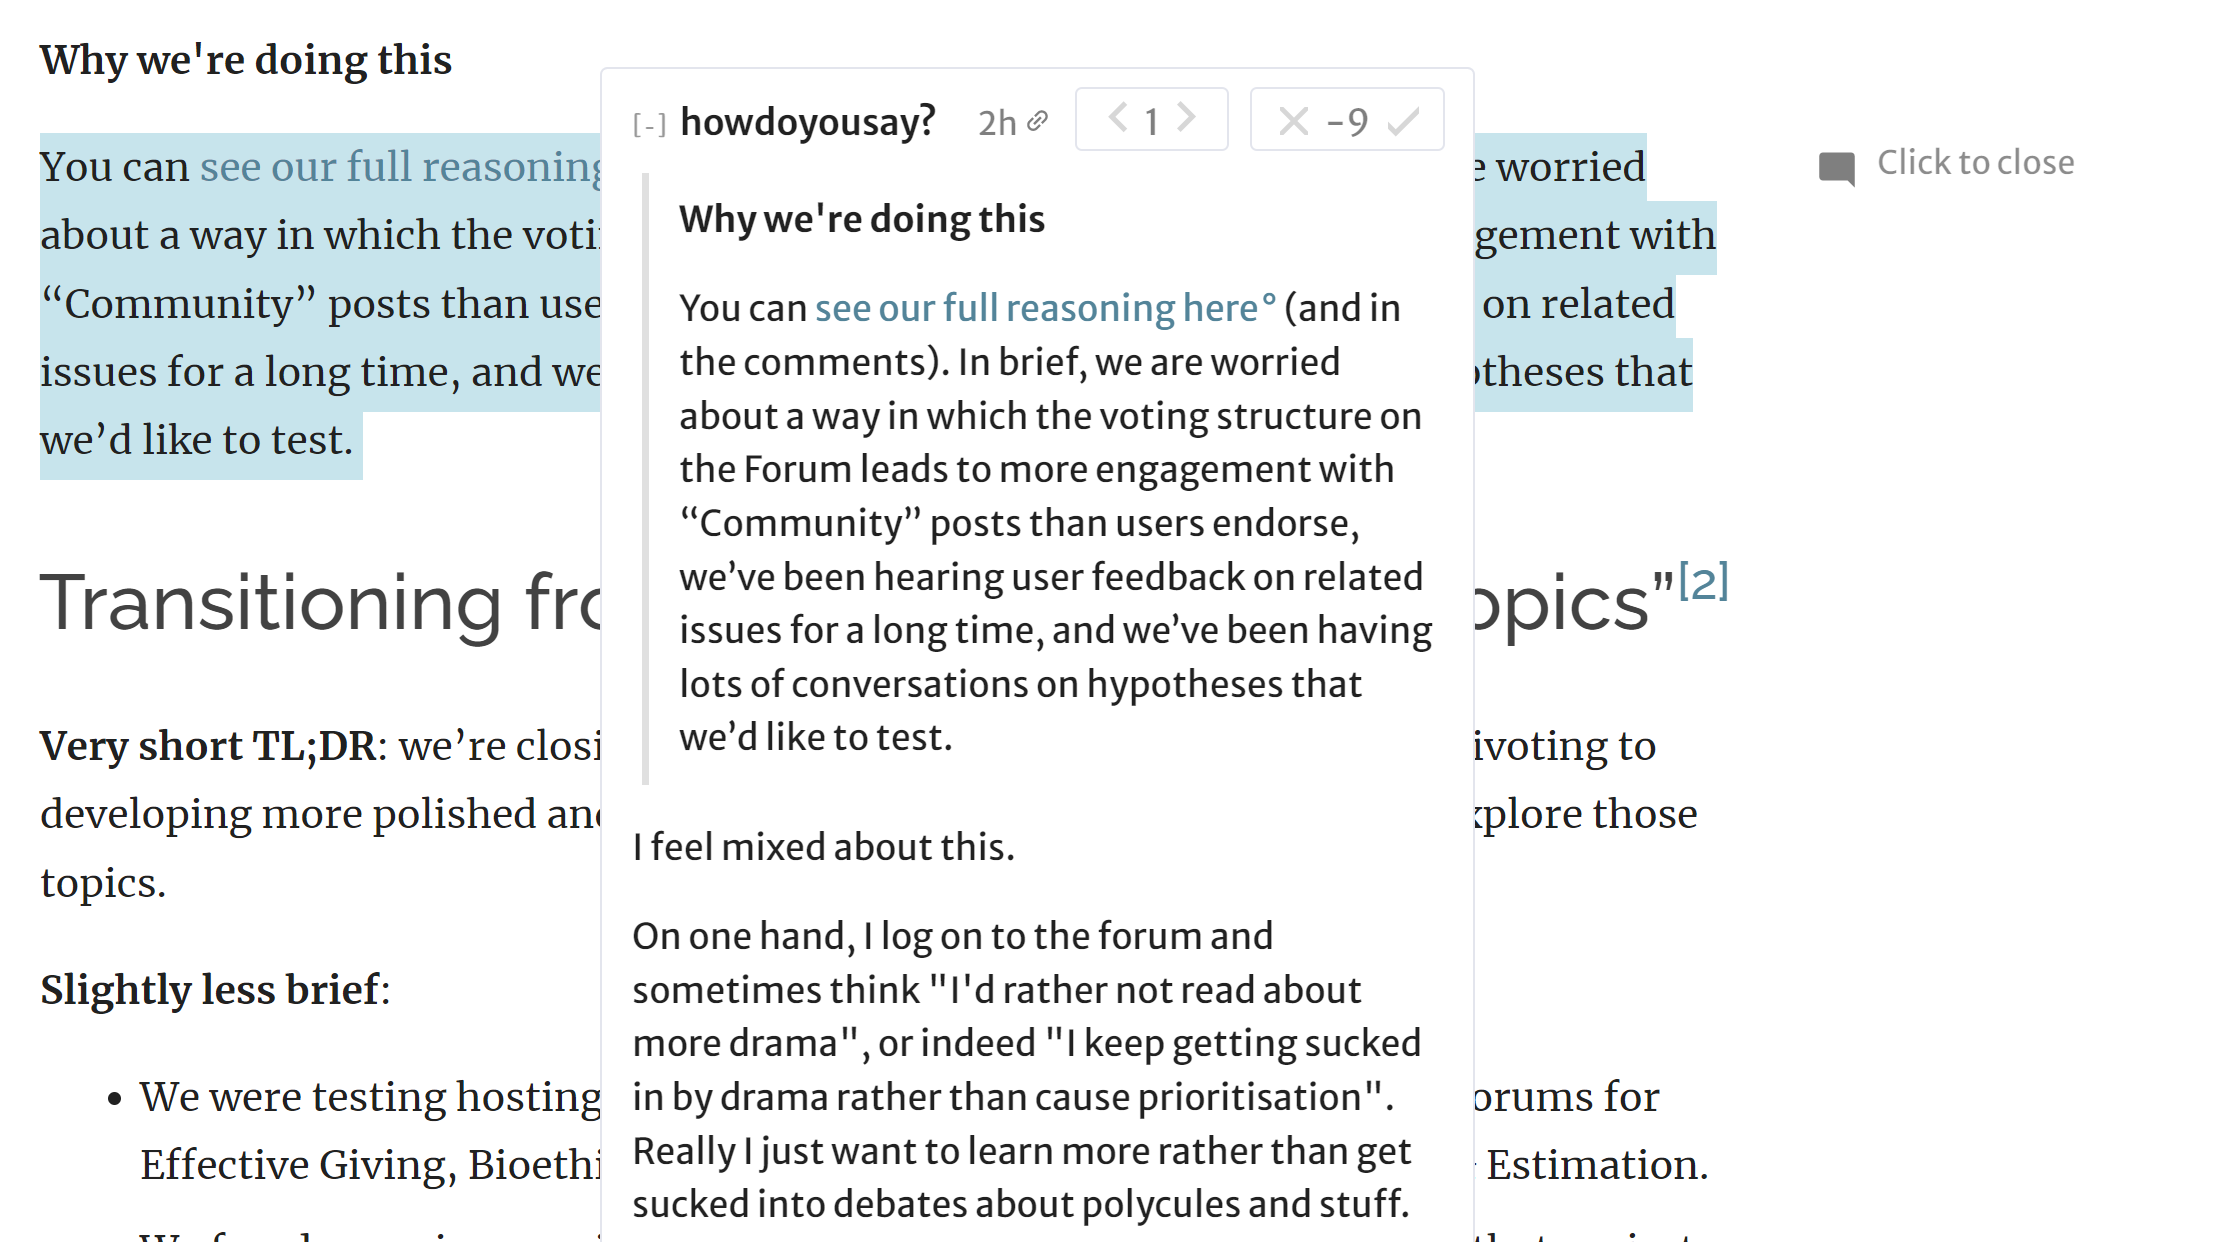
Task: Click the post's 'Why we're doing this' heading
Action: tap(246, 60)
